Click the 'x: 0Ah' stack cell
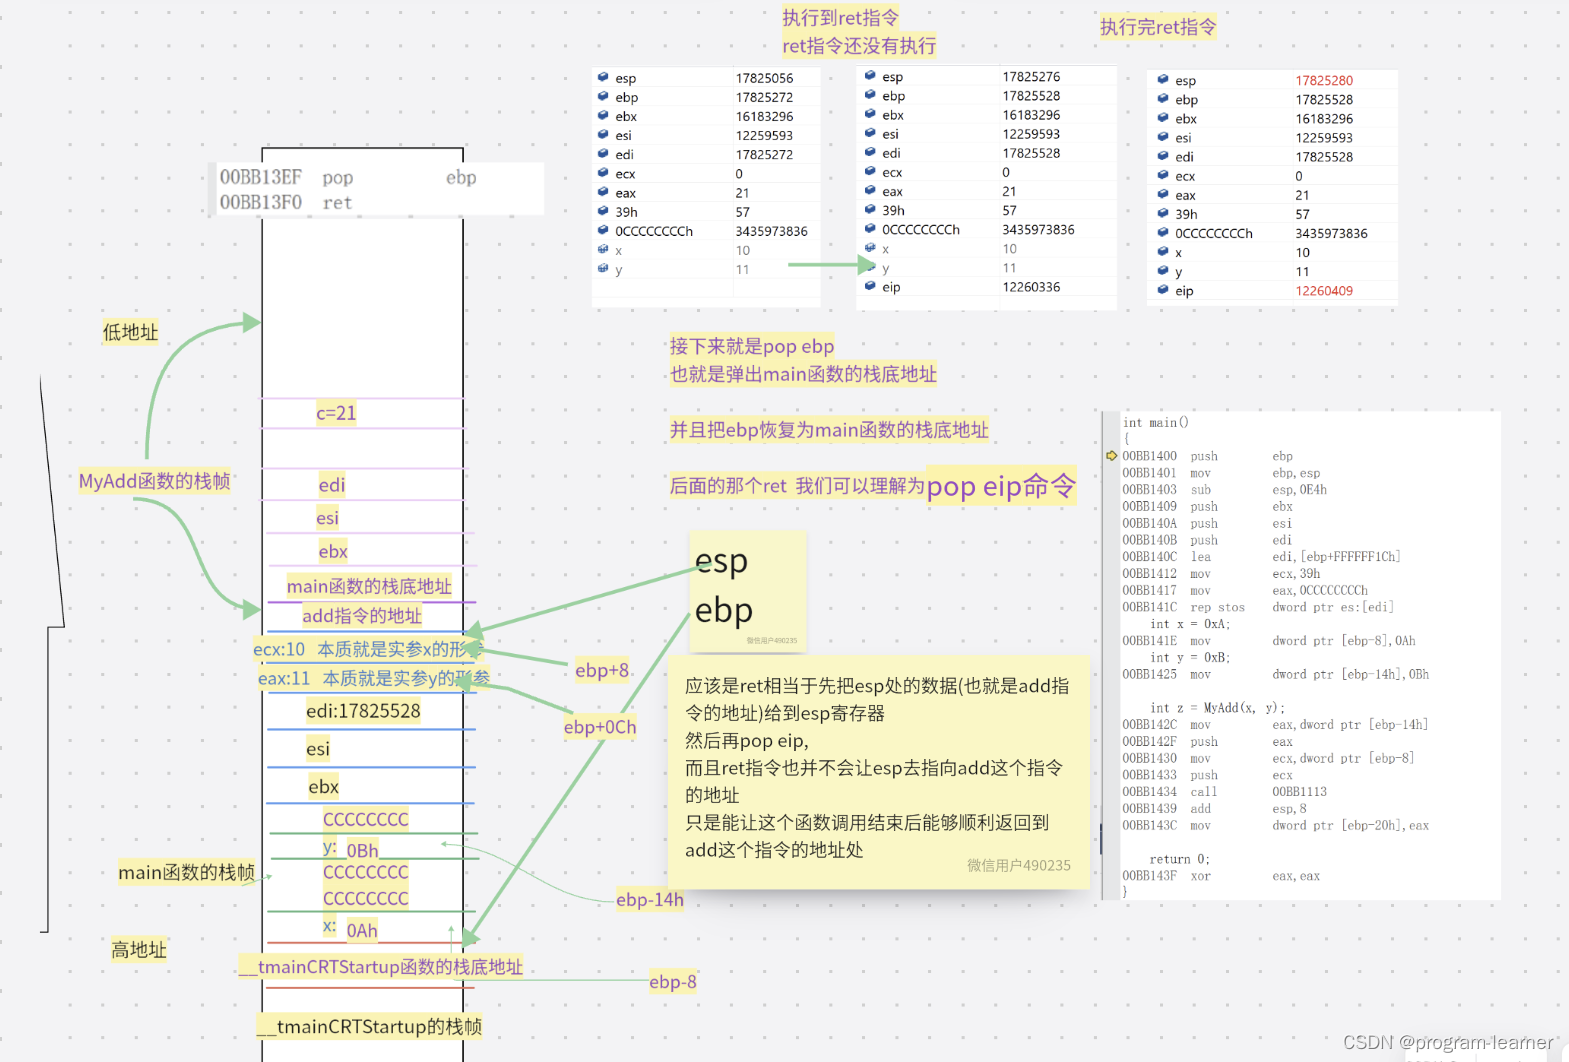The width and height of the screenshot is (1569, 1062). (x=350, y=929)
